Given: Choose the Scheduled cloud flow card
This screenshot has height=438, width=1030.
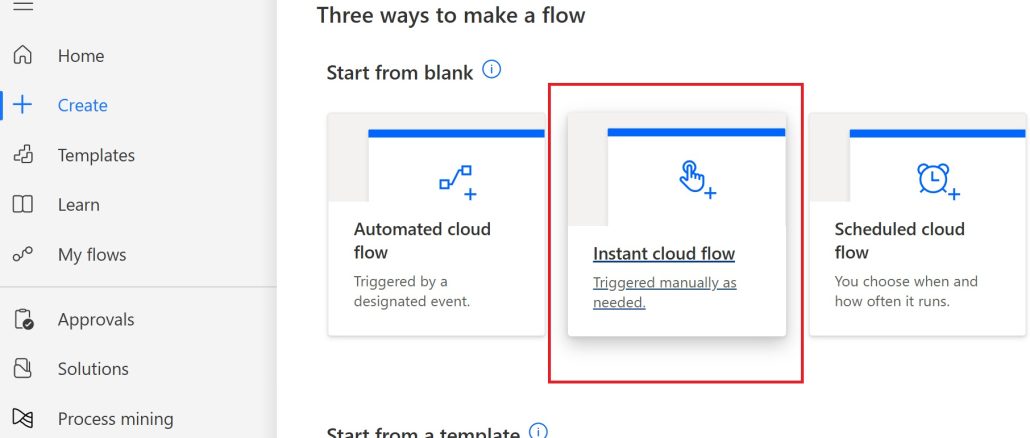Looking at the screenshot, I should 919,225.
